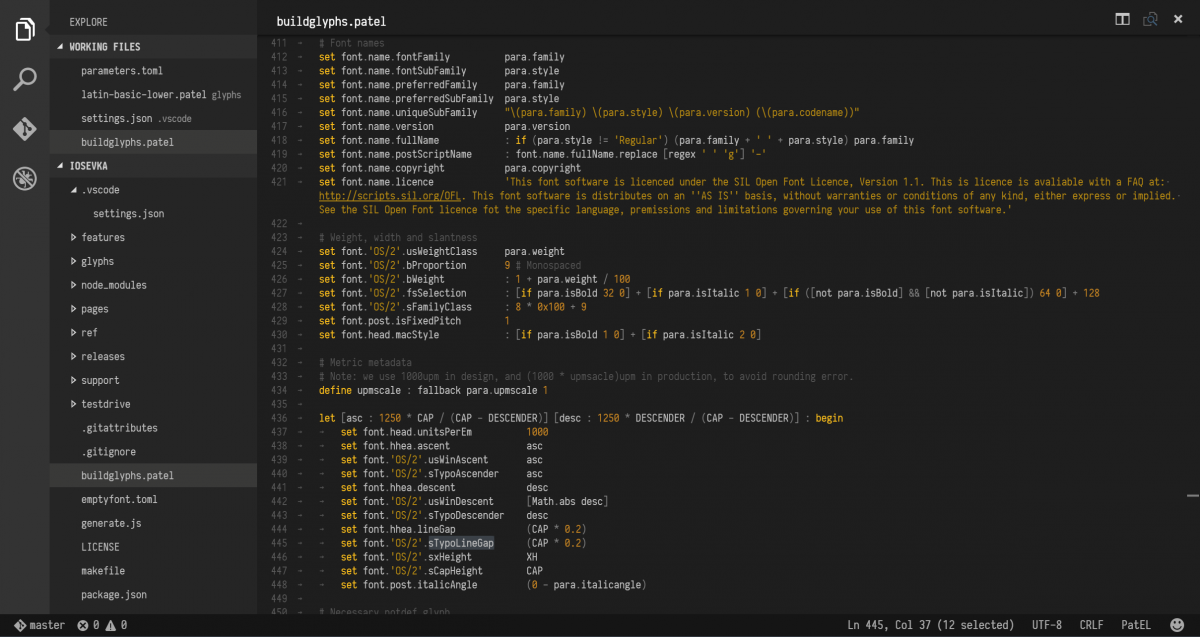Open package.json file
The image size is (1200, 637).
coord(153,594)
